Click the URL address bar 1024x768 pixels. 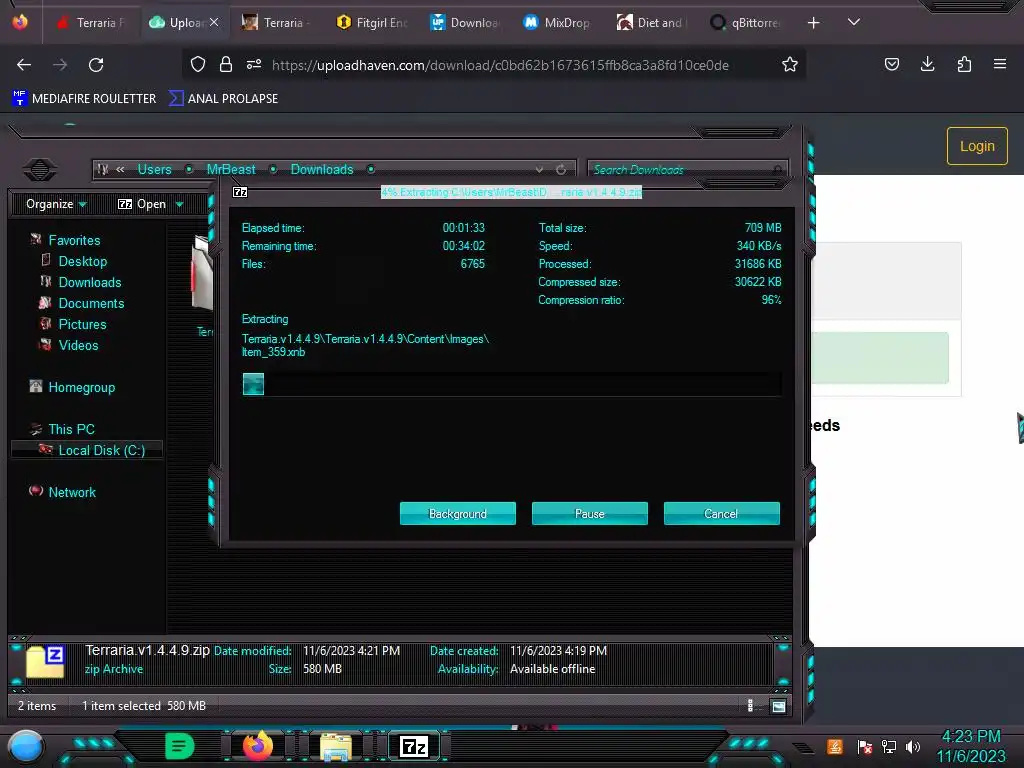click(x=500, y=65)
